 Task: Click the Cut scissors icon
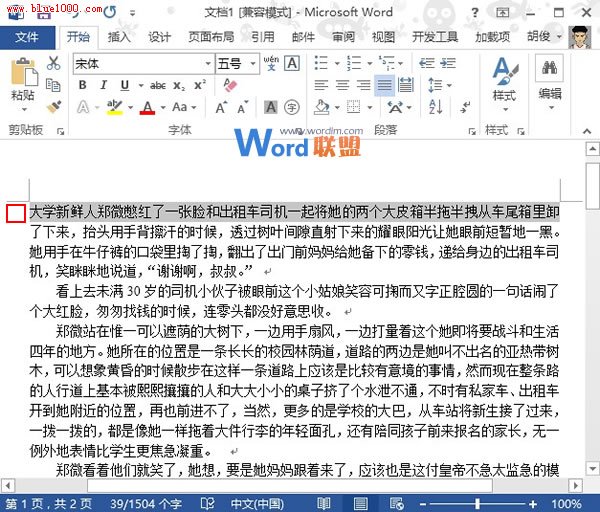click(x=54, y=63)
